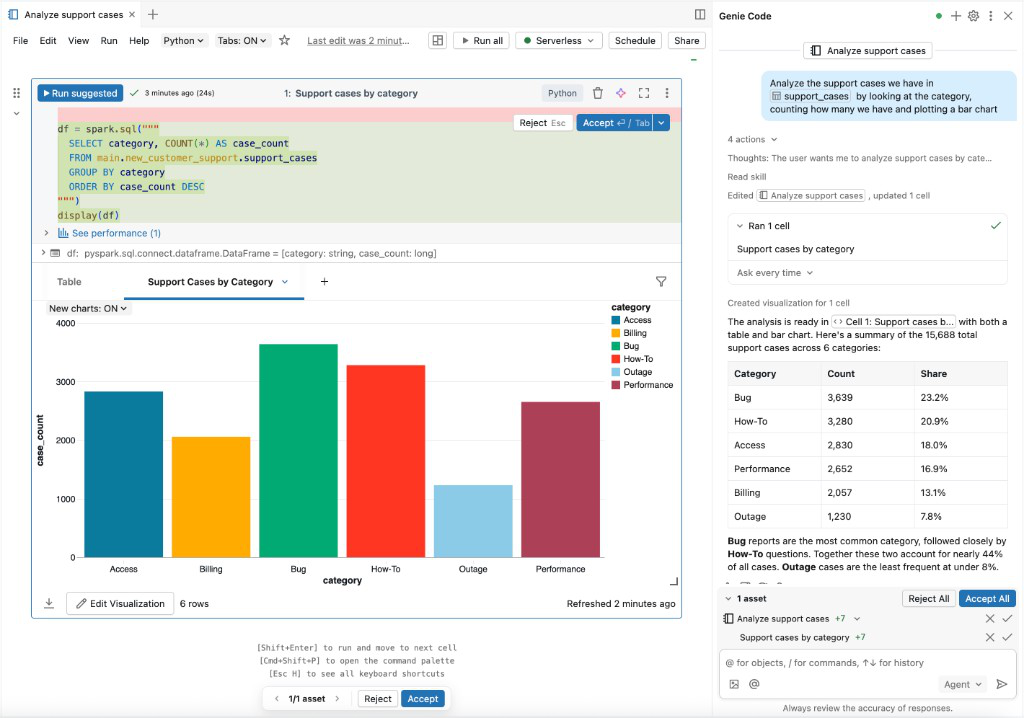
Task: Send the chat message with the paper plane icon
Action: coord(1002,683)
